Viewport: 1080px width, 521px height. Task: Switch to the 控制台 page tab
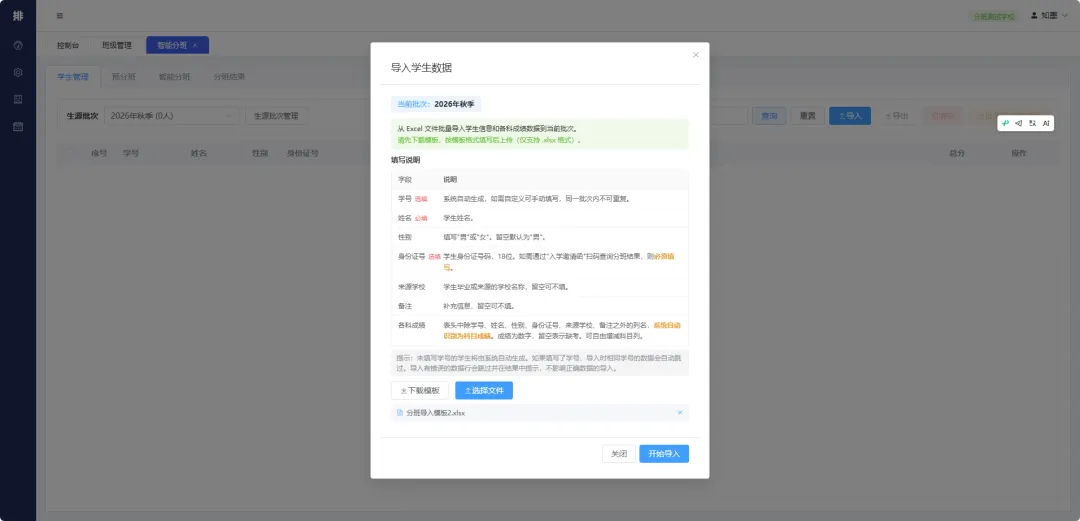[x=68, y=45]
